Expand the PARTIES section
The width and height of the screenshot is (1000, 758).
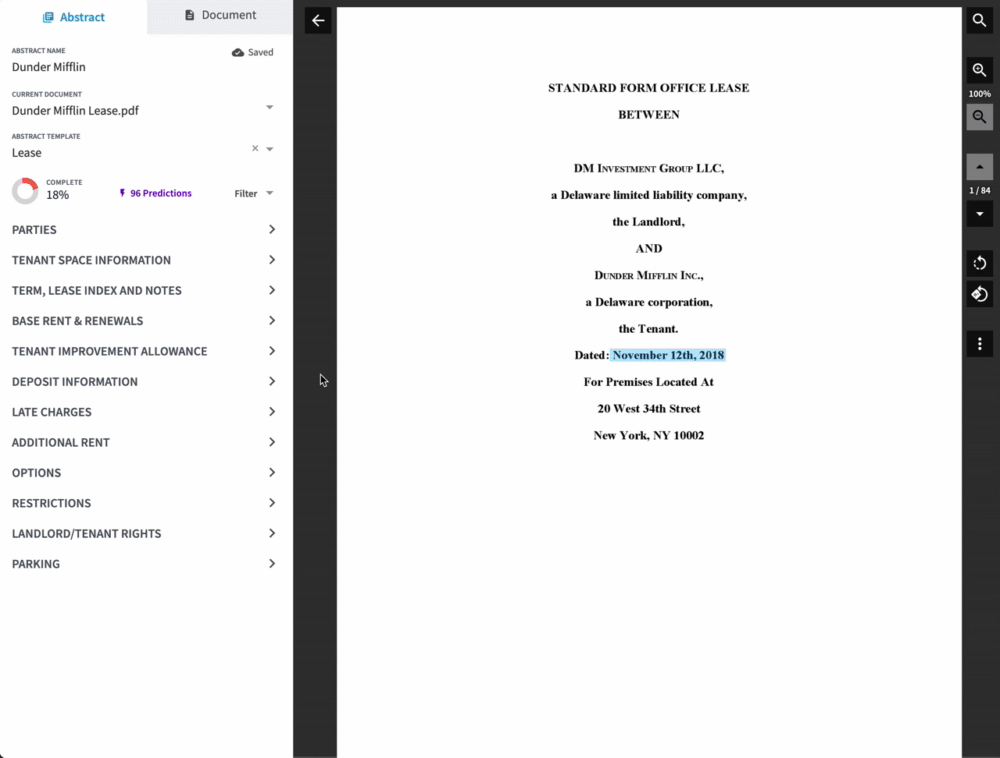(143, 230)
